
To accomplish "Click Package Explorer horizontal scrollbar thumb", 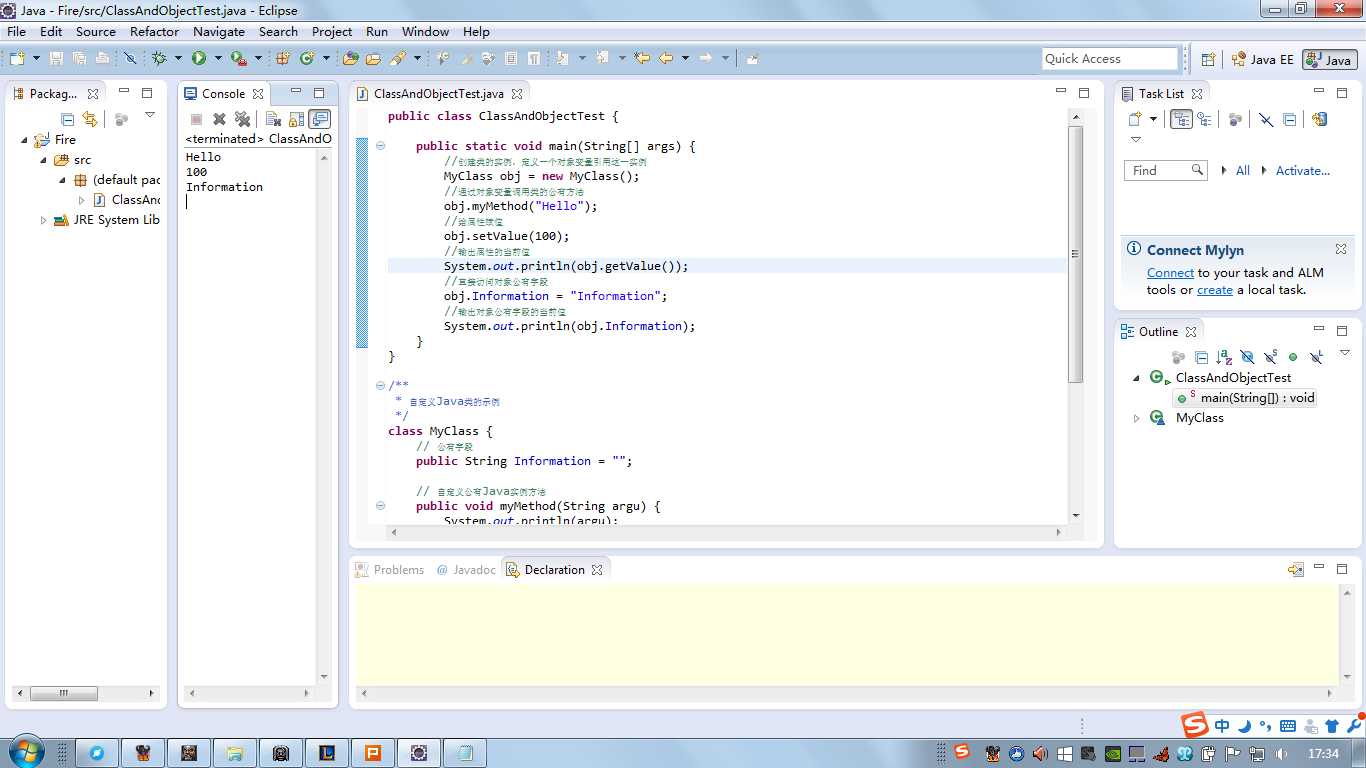I will (x=63, y=693).
